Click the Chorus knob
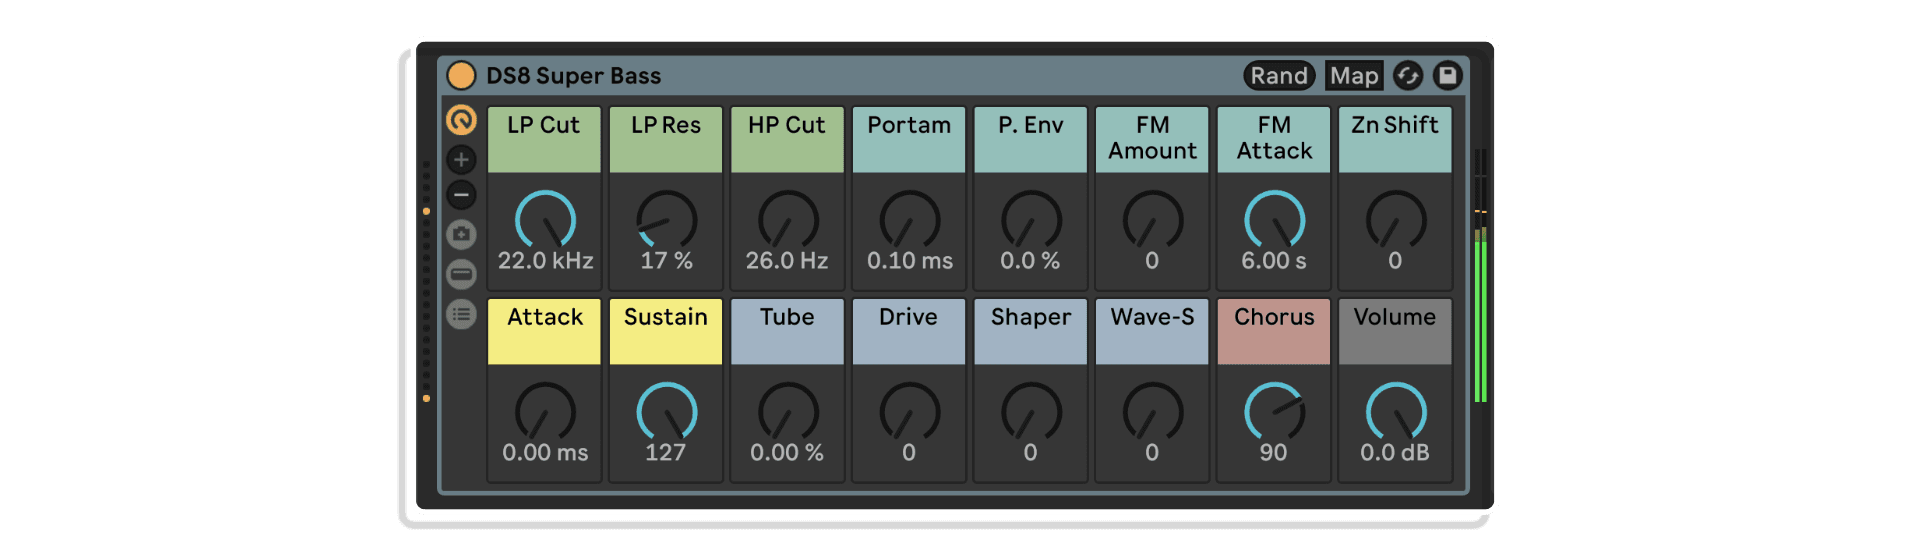This screenshot has height=551, width=1920. (1274, 411)
